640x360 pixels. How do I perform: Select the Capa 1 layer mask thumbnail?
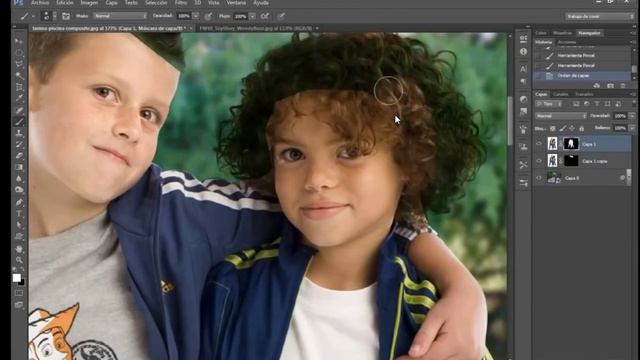point(571,144)
